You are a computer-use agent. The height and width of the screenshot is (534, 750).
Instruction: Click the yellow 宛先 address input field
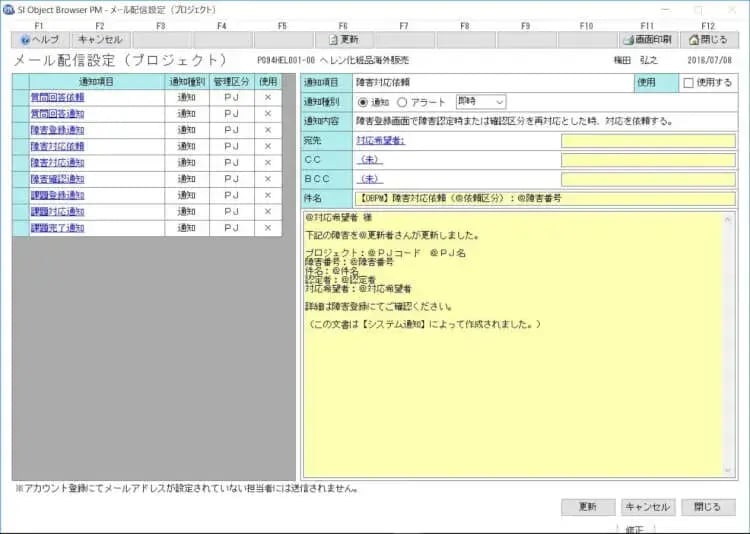648,141
